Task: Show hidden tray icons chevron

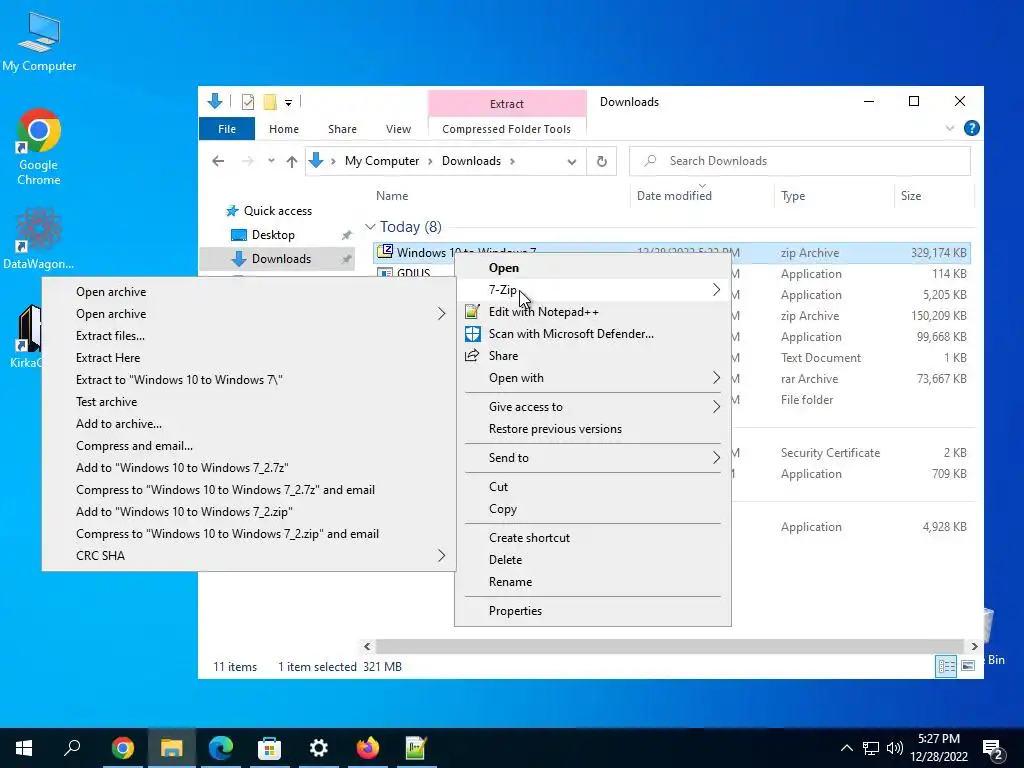Action: point(846,748)
